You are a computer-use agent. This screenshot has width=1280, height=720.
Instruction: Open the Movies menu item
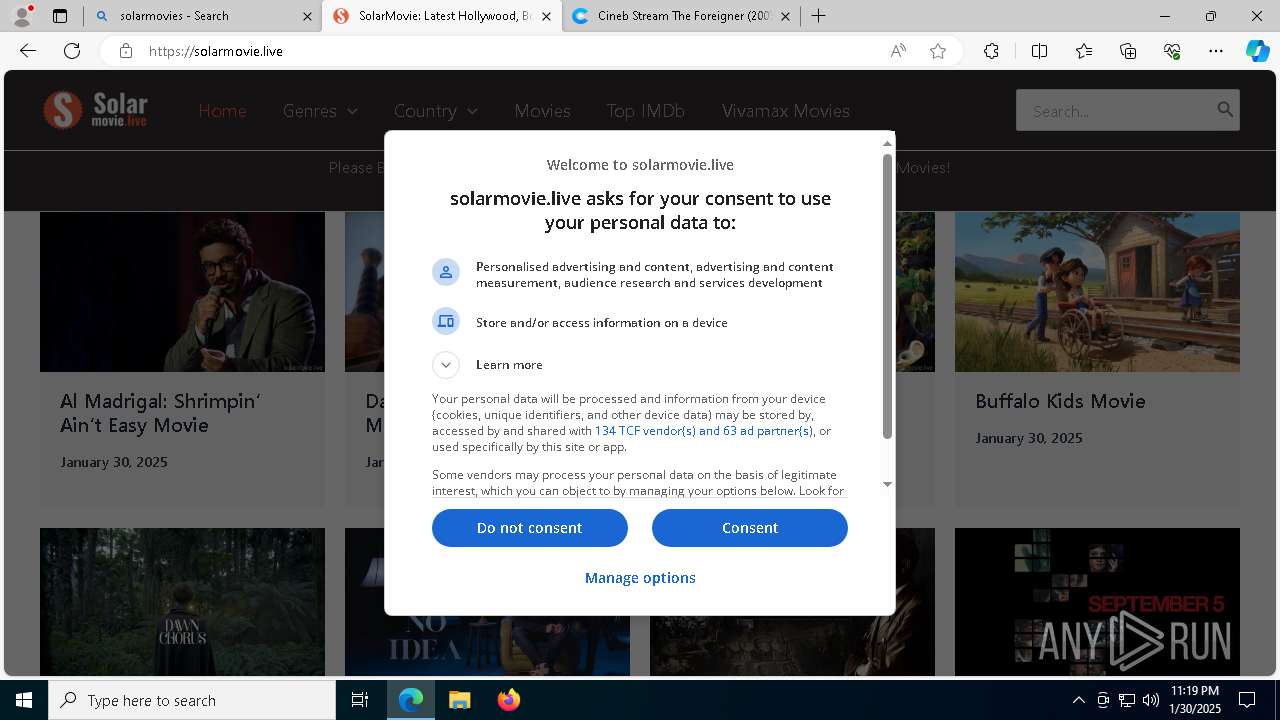[x=542, y=111]
